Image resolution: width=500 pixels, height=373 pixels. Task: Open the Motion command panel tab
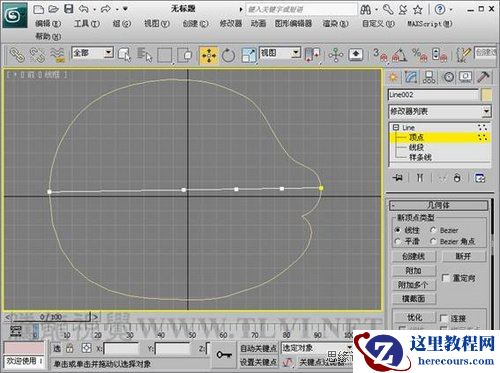(x=448, y=77)
